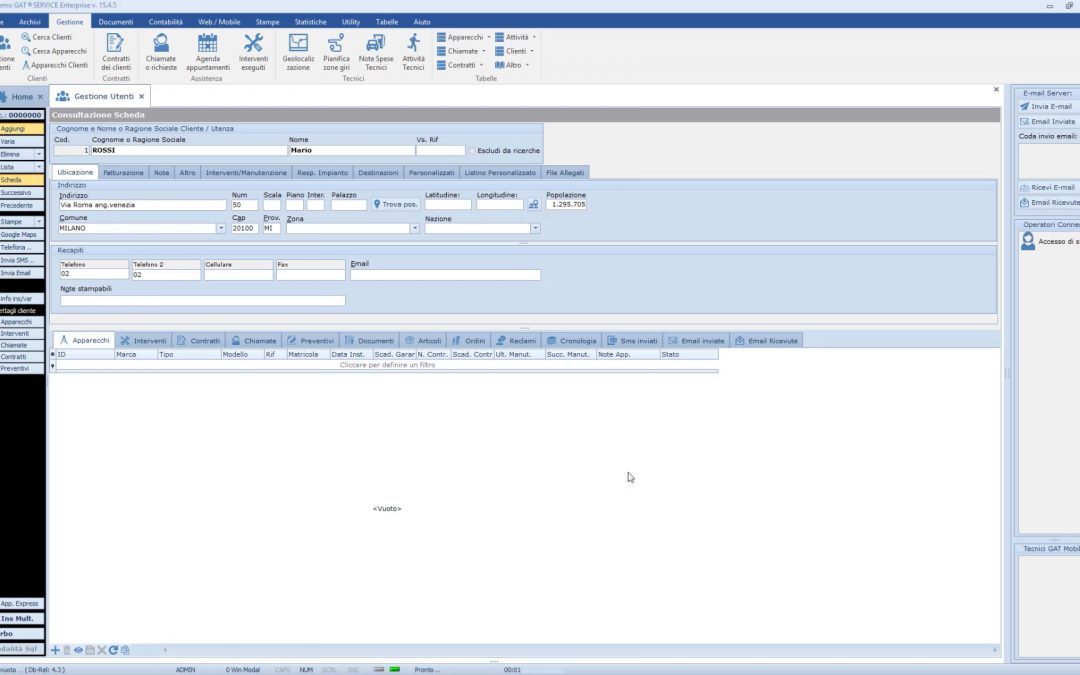The image size is (1080, 675).
Task: Click Cognome field containing ROSSI
Action: [x=189, y=150]
